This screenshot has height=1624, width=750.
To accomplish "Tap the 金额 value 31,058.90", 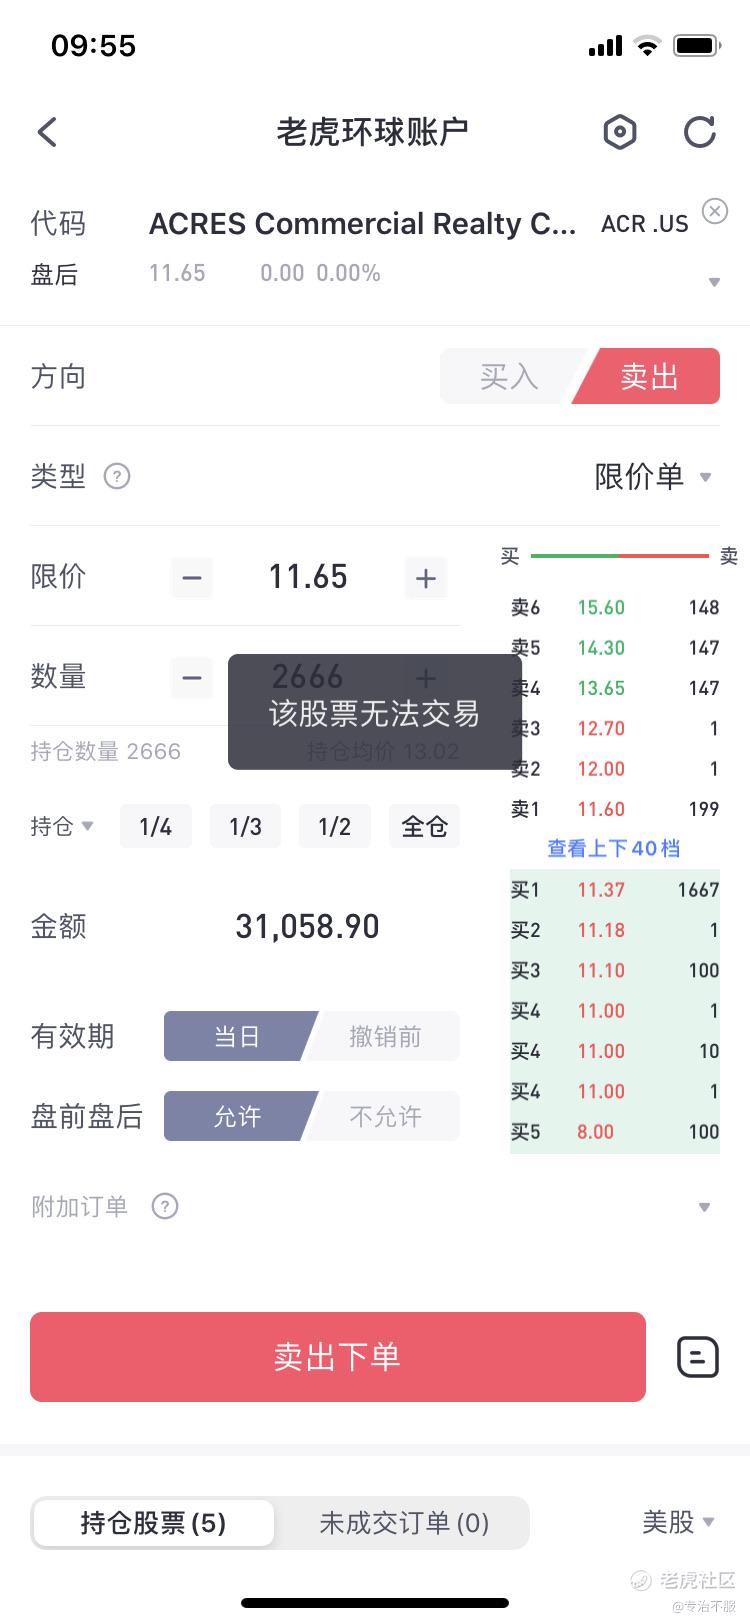I will point(307,926).
